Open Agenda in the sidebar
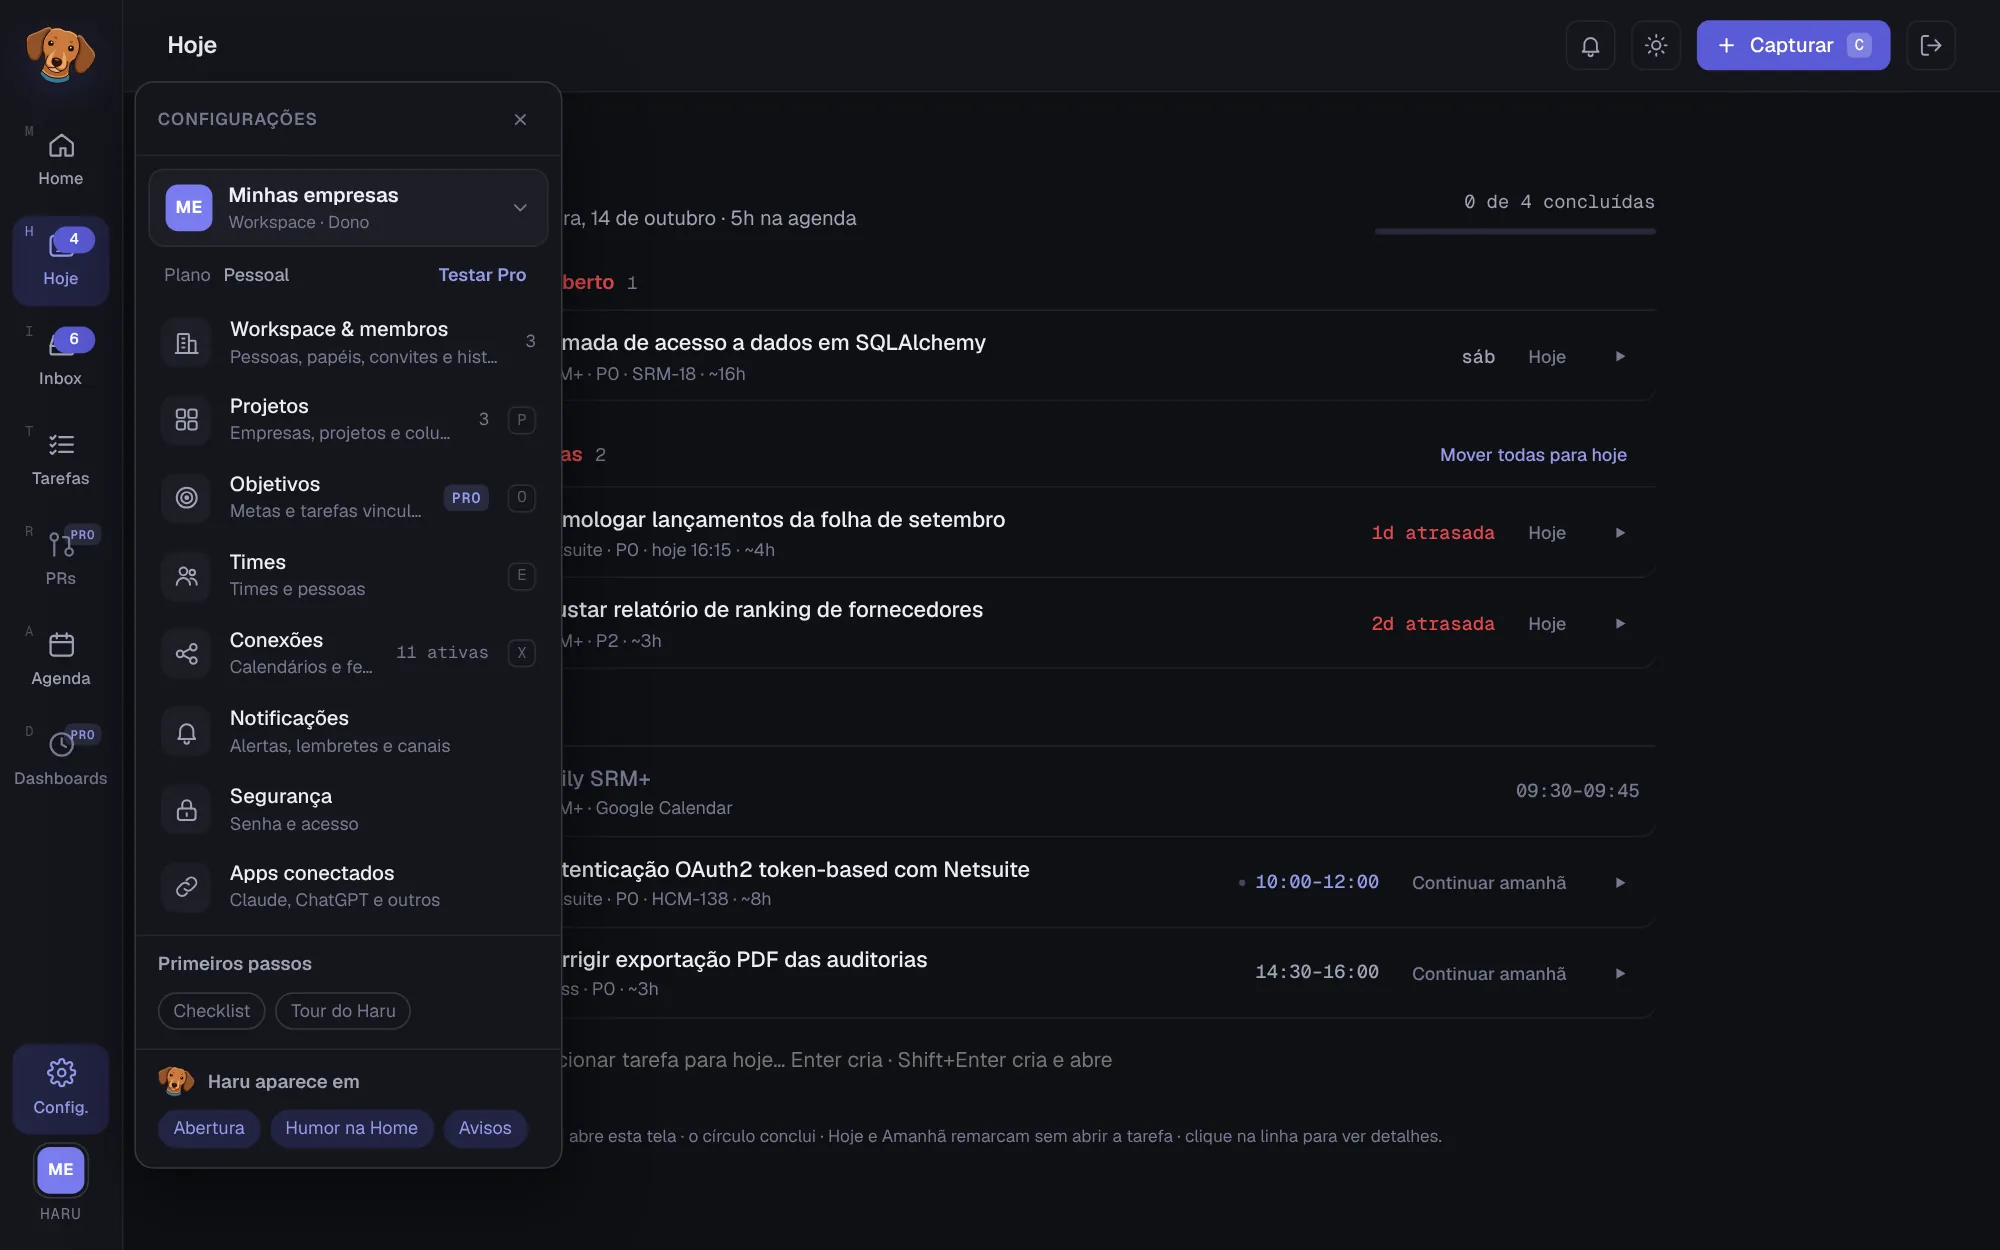The width and height of the screenshot is (2000, 1250). (x=61, y=660)
